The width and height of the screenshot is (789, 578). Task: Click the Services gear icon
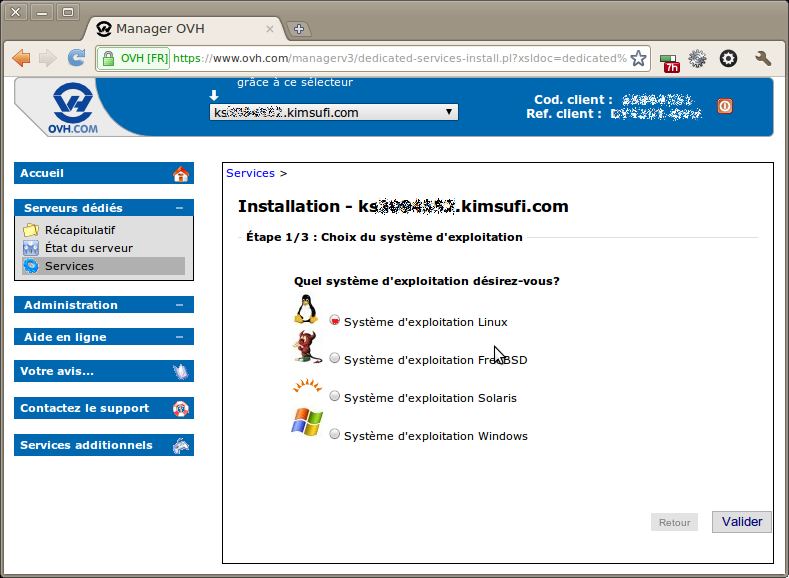tap(31, 266)
